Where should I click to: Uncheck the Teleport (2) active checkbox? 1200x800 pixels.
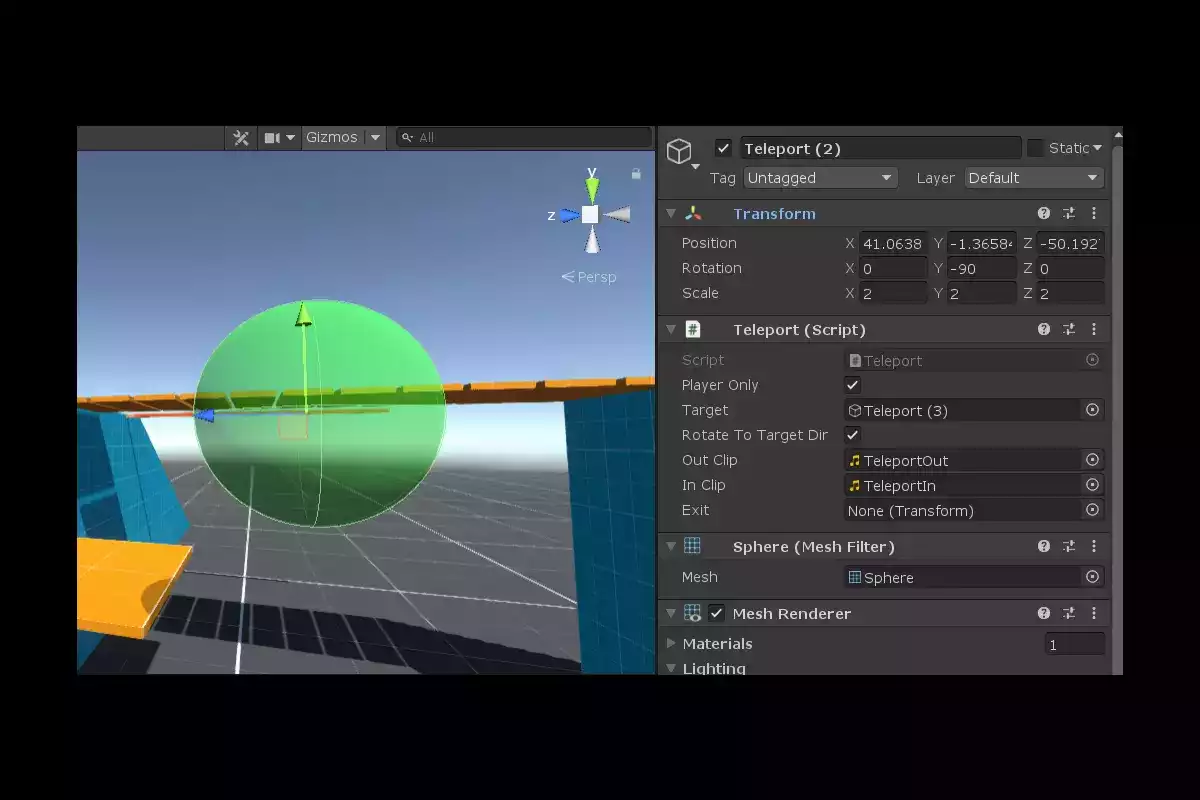[724, 148]
